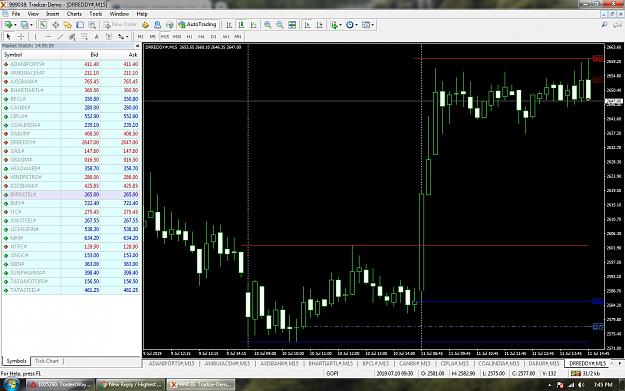Open the Indicators list dropdown
Screen dimensions: 625x391
click(336, 25)
